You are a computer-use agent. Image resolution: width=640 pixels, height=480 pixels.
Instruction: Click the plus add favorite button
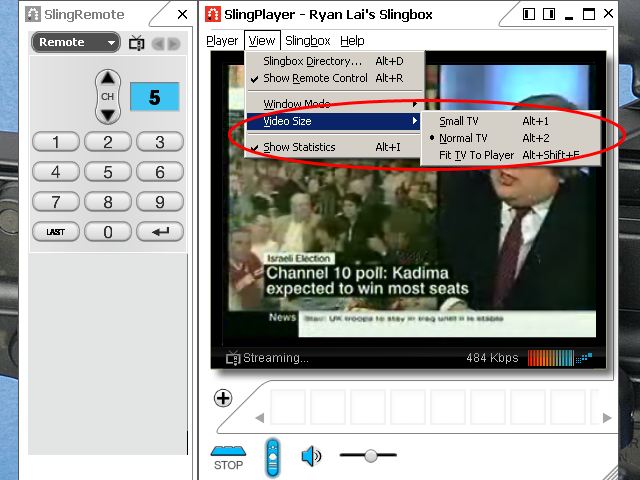point(223,398)
